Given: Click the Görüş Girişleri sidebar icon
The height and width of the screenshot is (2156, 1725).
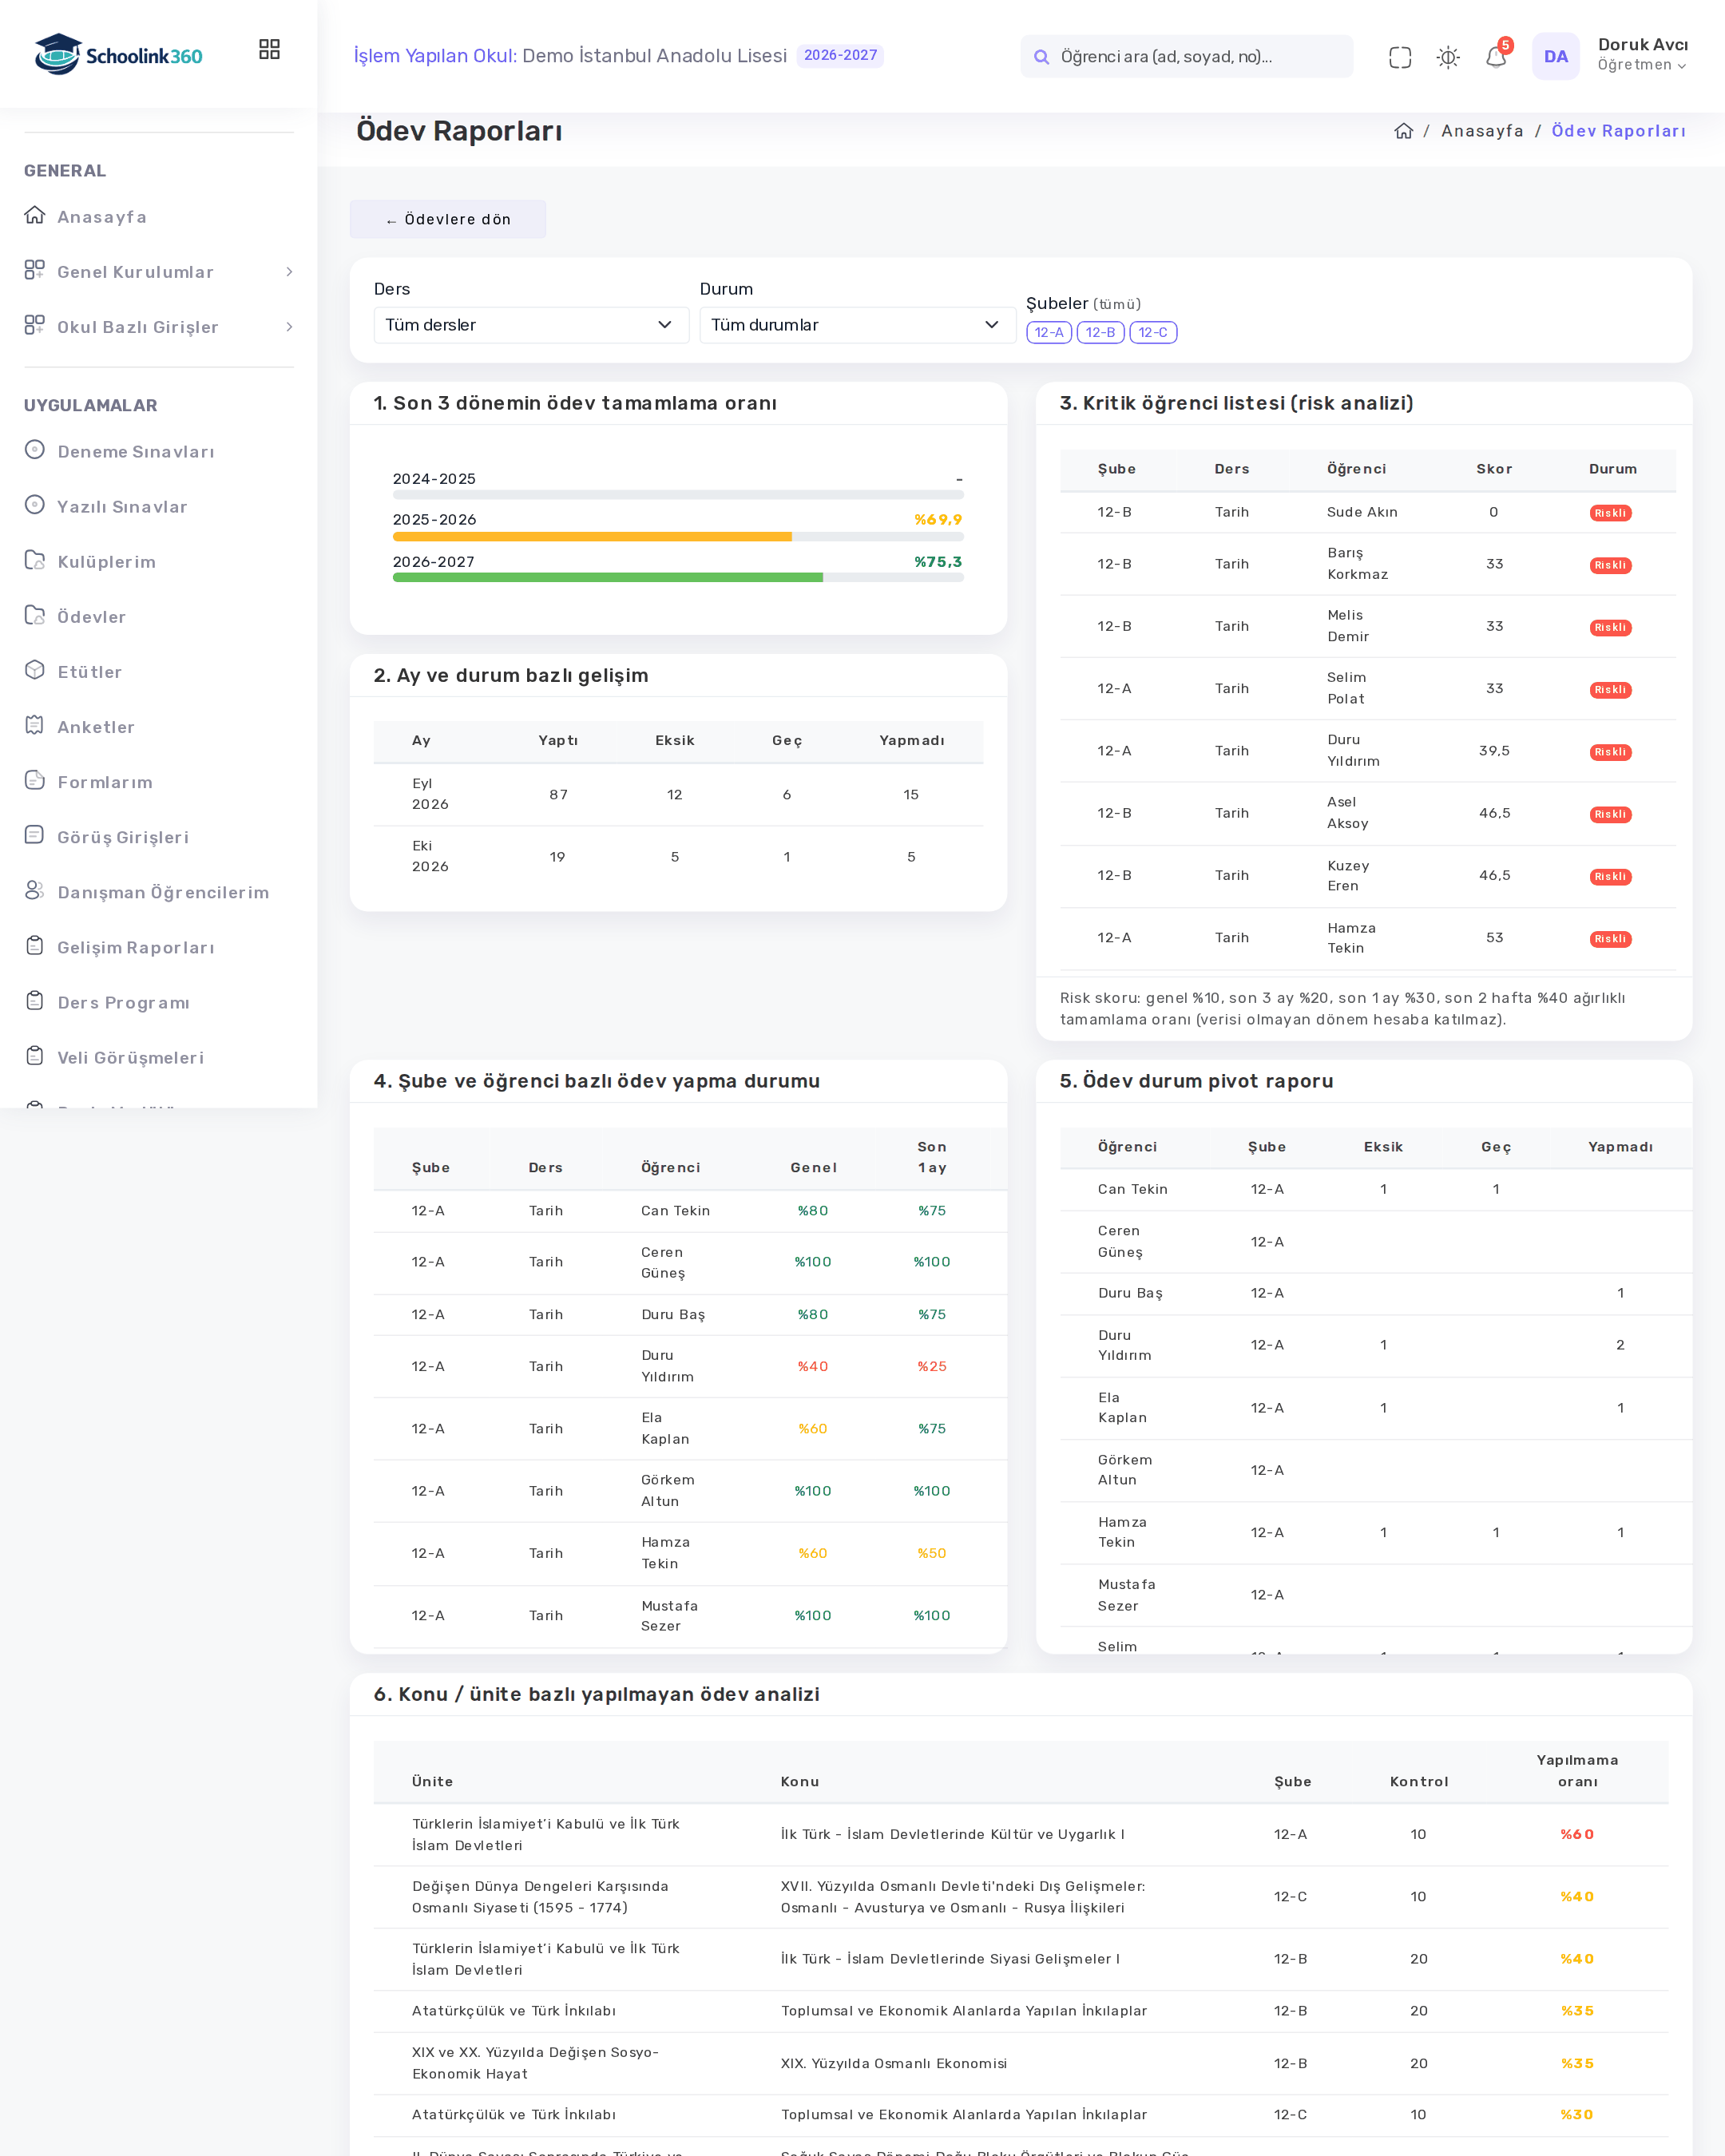Looking at the screenshot, I should (35, 835).
